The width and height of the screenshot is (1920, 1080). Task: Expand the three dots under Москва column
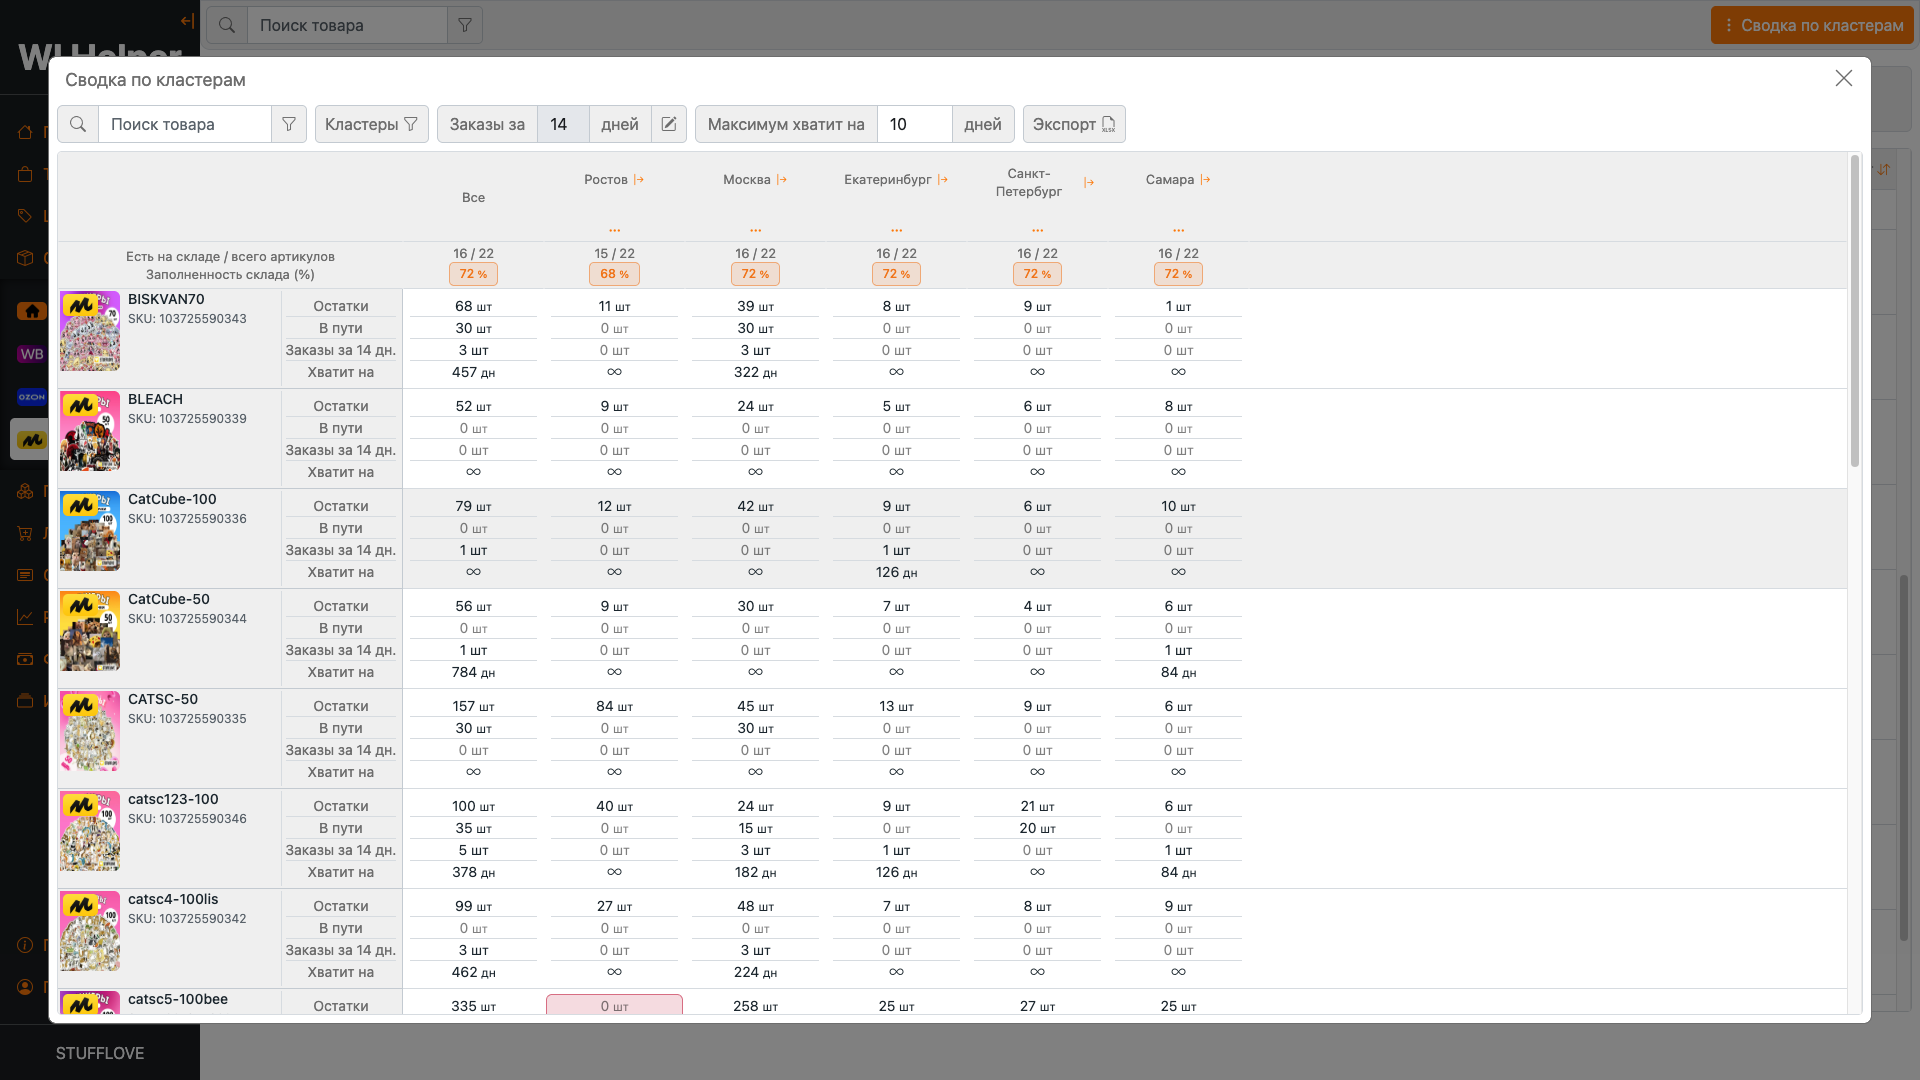point(755,230)
